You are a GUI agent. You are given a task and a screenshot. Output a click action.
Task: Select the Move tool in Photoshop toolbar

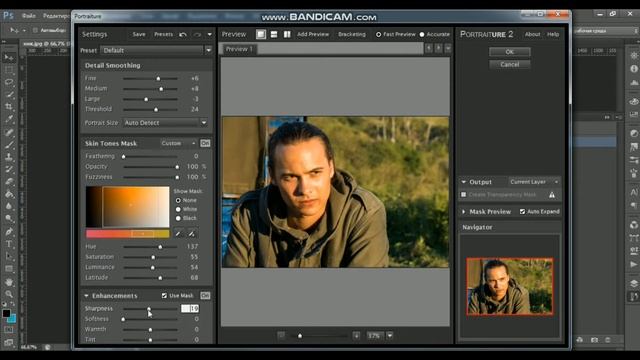point(9,57)
